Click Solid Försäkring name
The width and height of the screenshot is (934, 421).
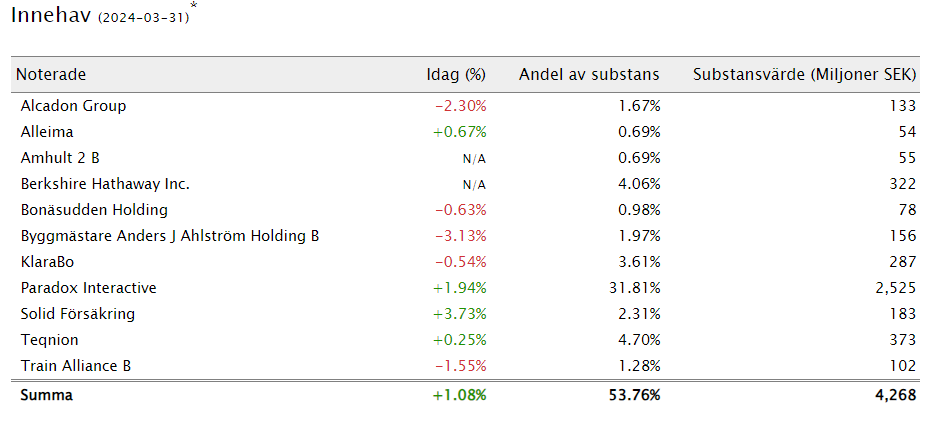click(x=77, y=314)
